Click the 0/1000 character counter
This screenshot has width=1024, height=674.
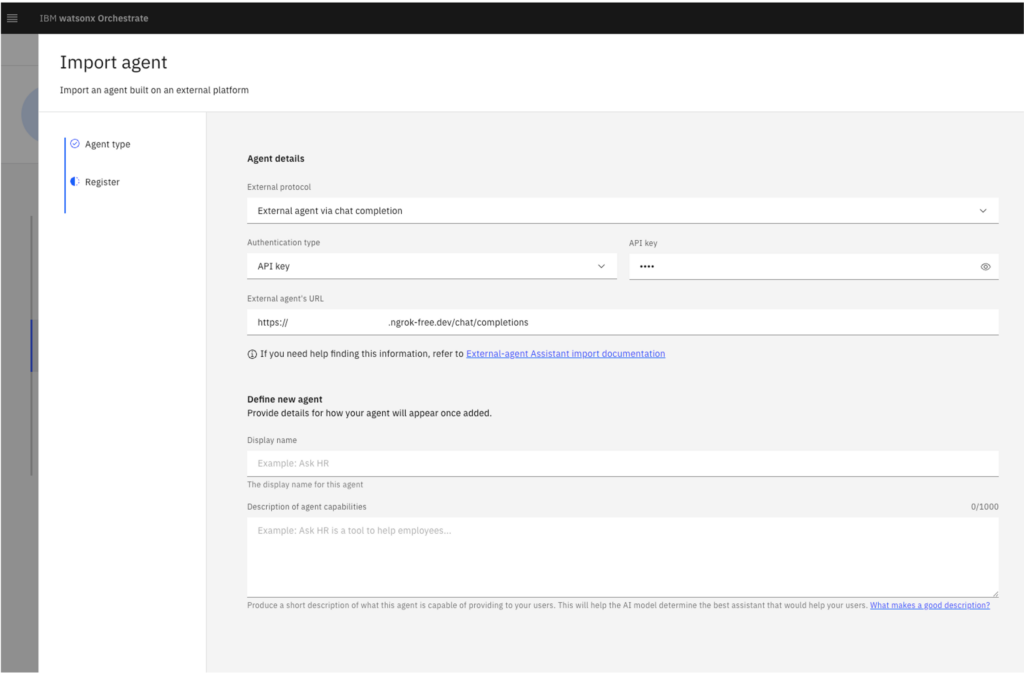coord(984,507)
